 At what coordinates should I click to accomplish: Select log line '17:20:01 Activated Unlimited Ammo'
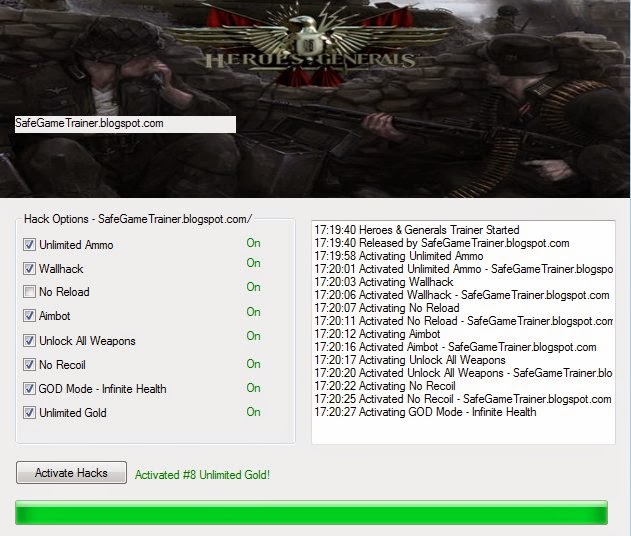[464, 269]
